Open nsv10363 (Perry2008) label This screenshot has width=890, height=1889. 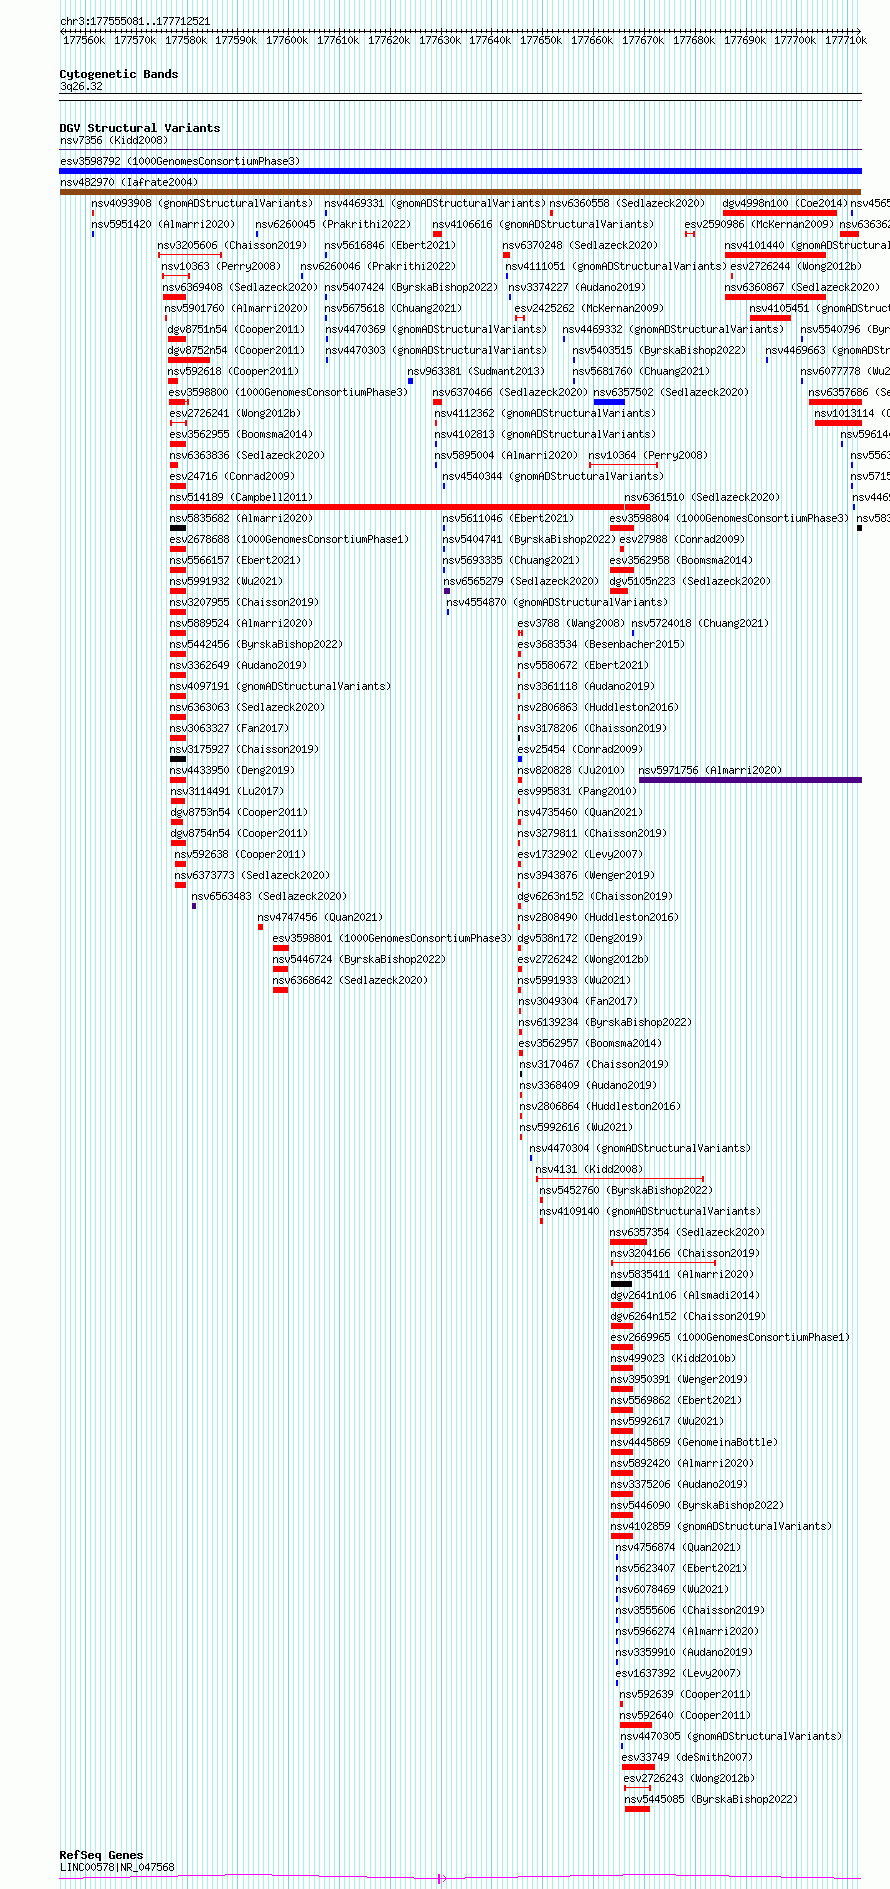[x=221, y=266]
